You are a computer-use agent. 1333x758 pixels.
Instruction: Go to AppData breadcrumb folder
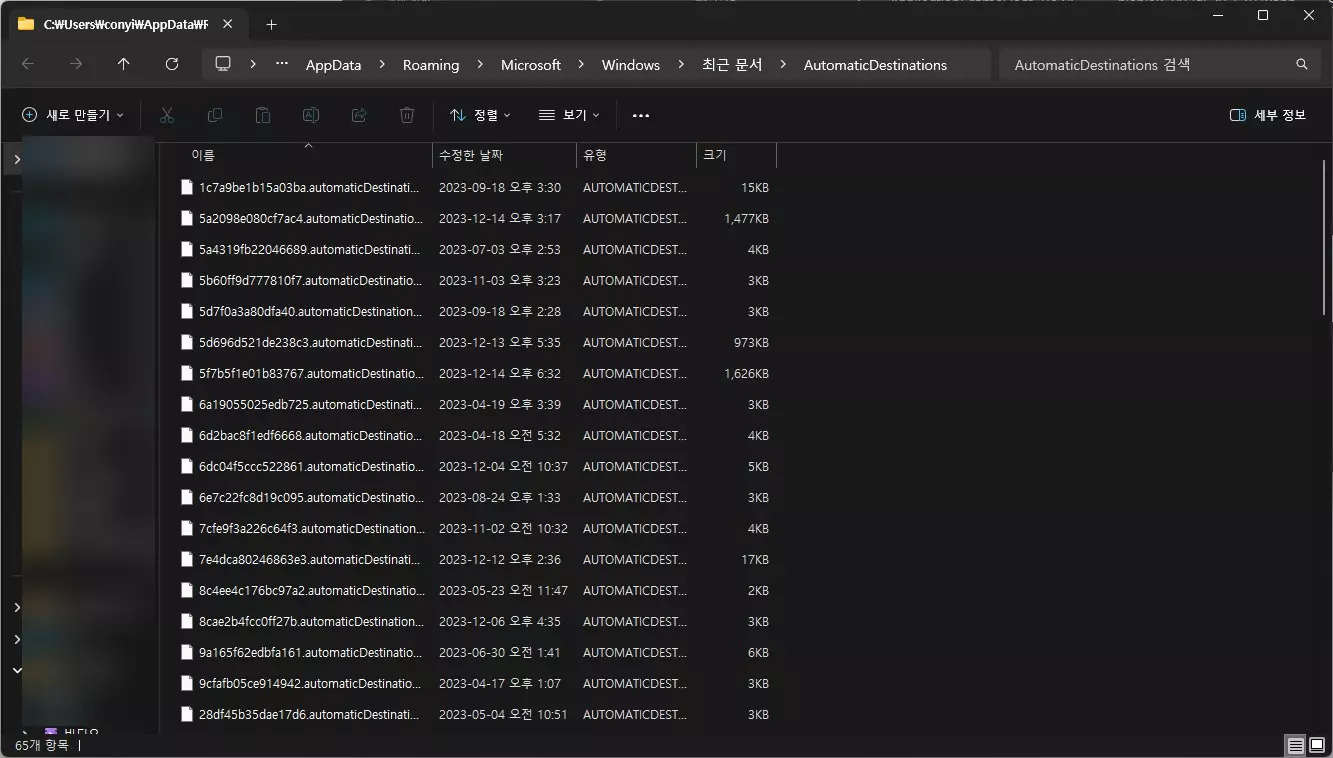click(x=333, y=65)
